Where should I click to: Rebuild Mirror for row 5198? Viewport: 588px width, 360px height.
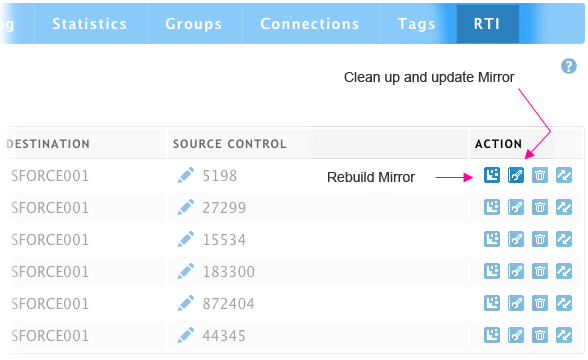coord(492,175)
